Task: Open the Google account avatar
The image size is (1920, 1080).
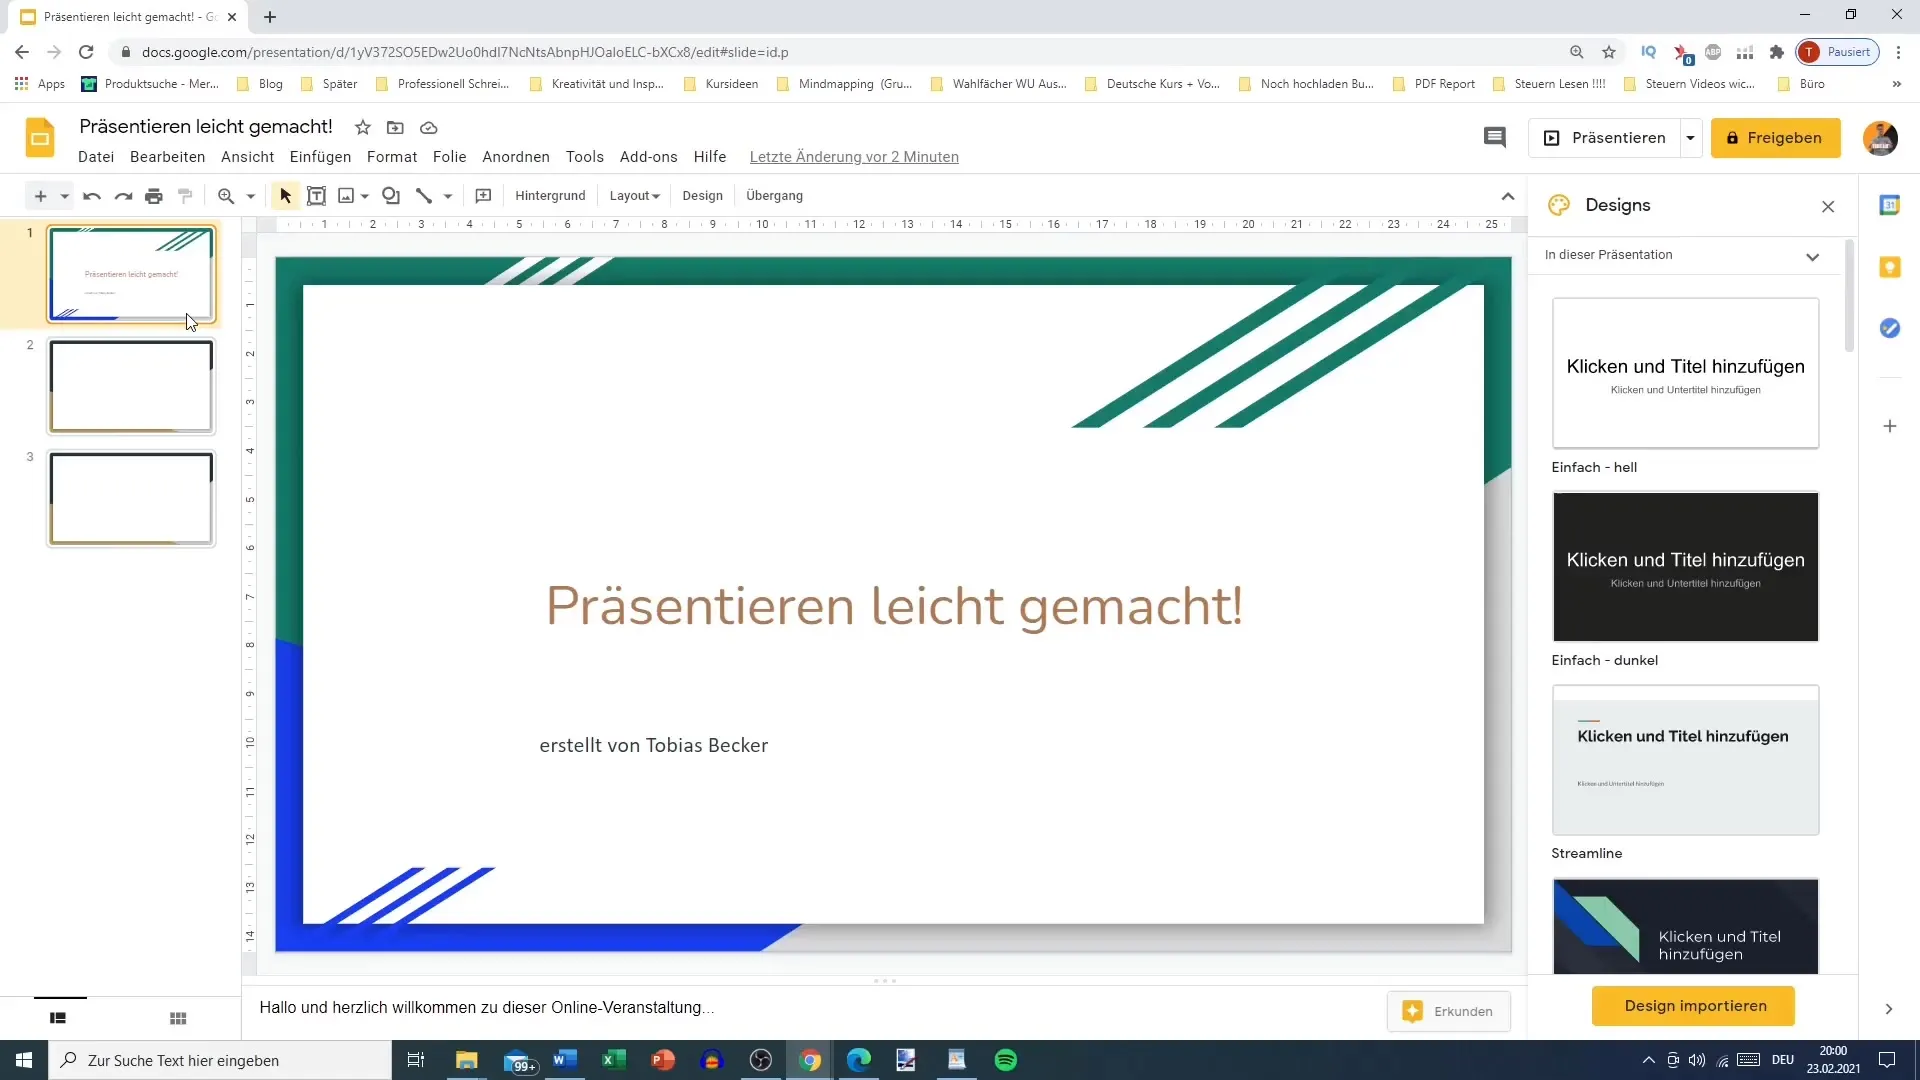Action: 1880,138
